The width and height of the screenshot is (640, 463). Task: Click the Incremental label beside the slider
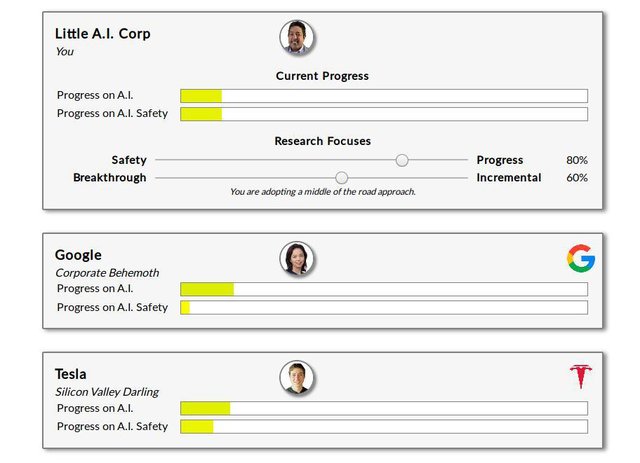tap(509, 178)
